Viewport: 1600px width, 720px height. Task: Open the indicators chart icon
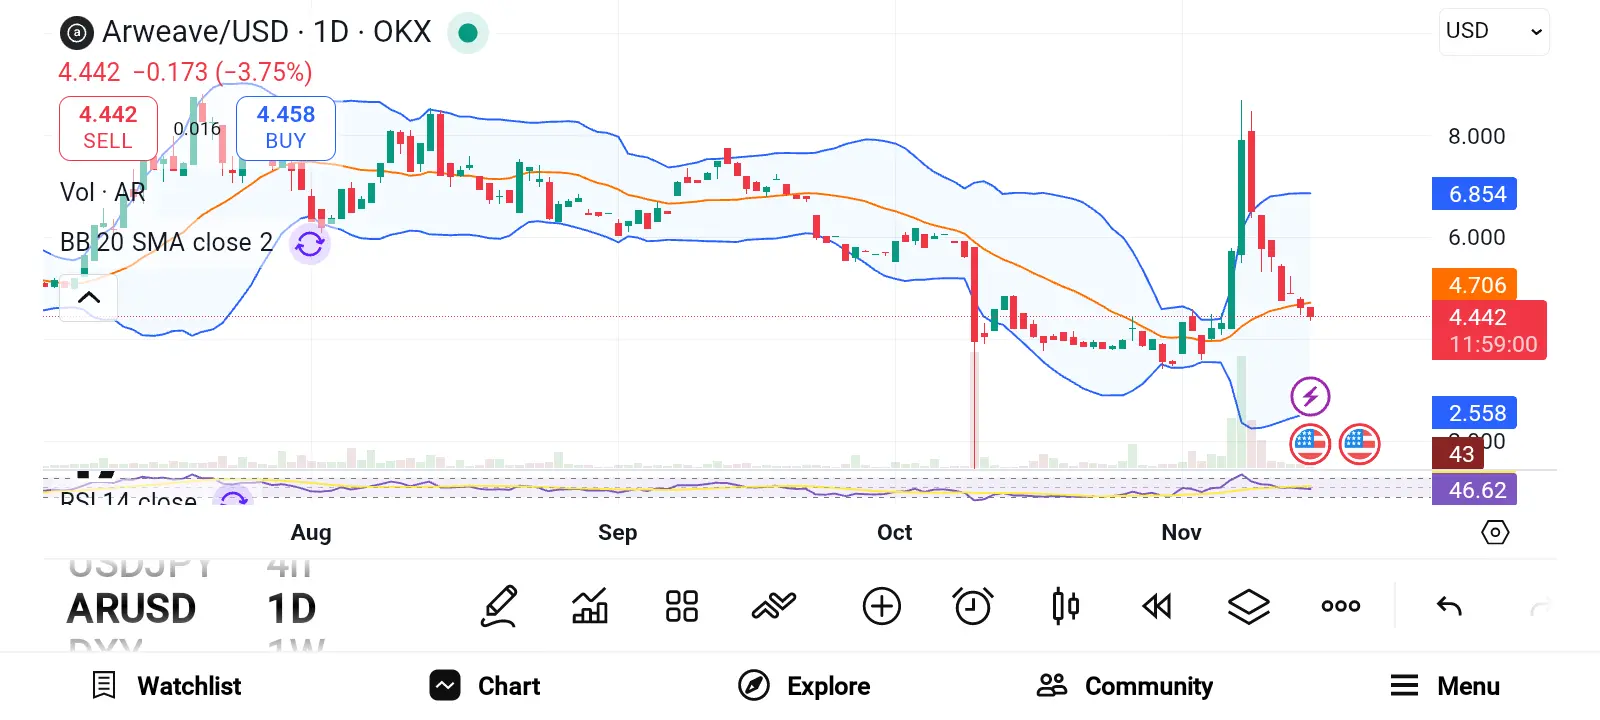(x=590, y=606)
